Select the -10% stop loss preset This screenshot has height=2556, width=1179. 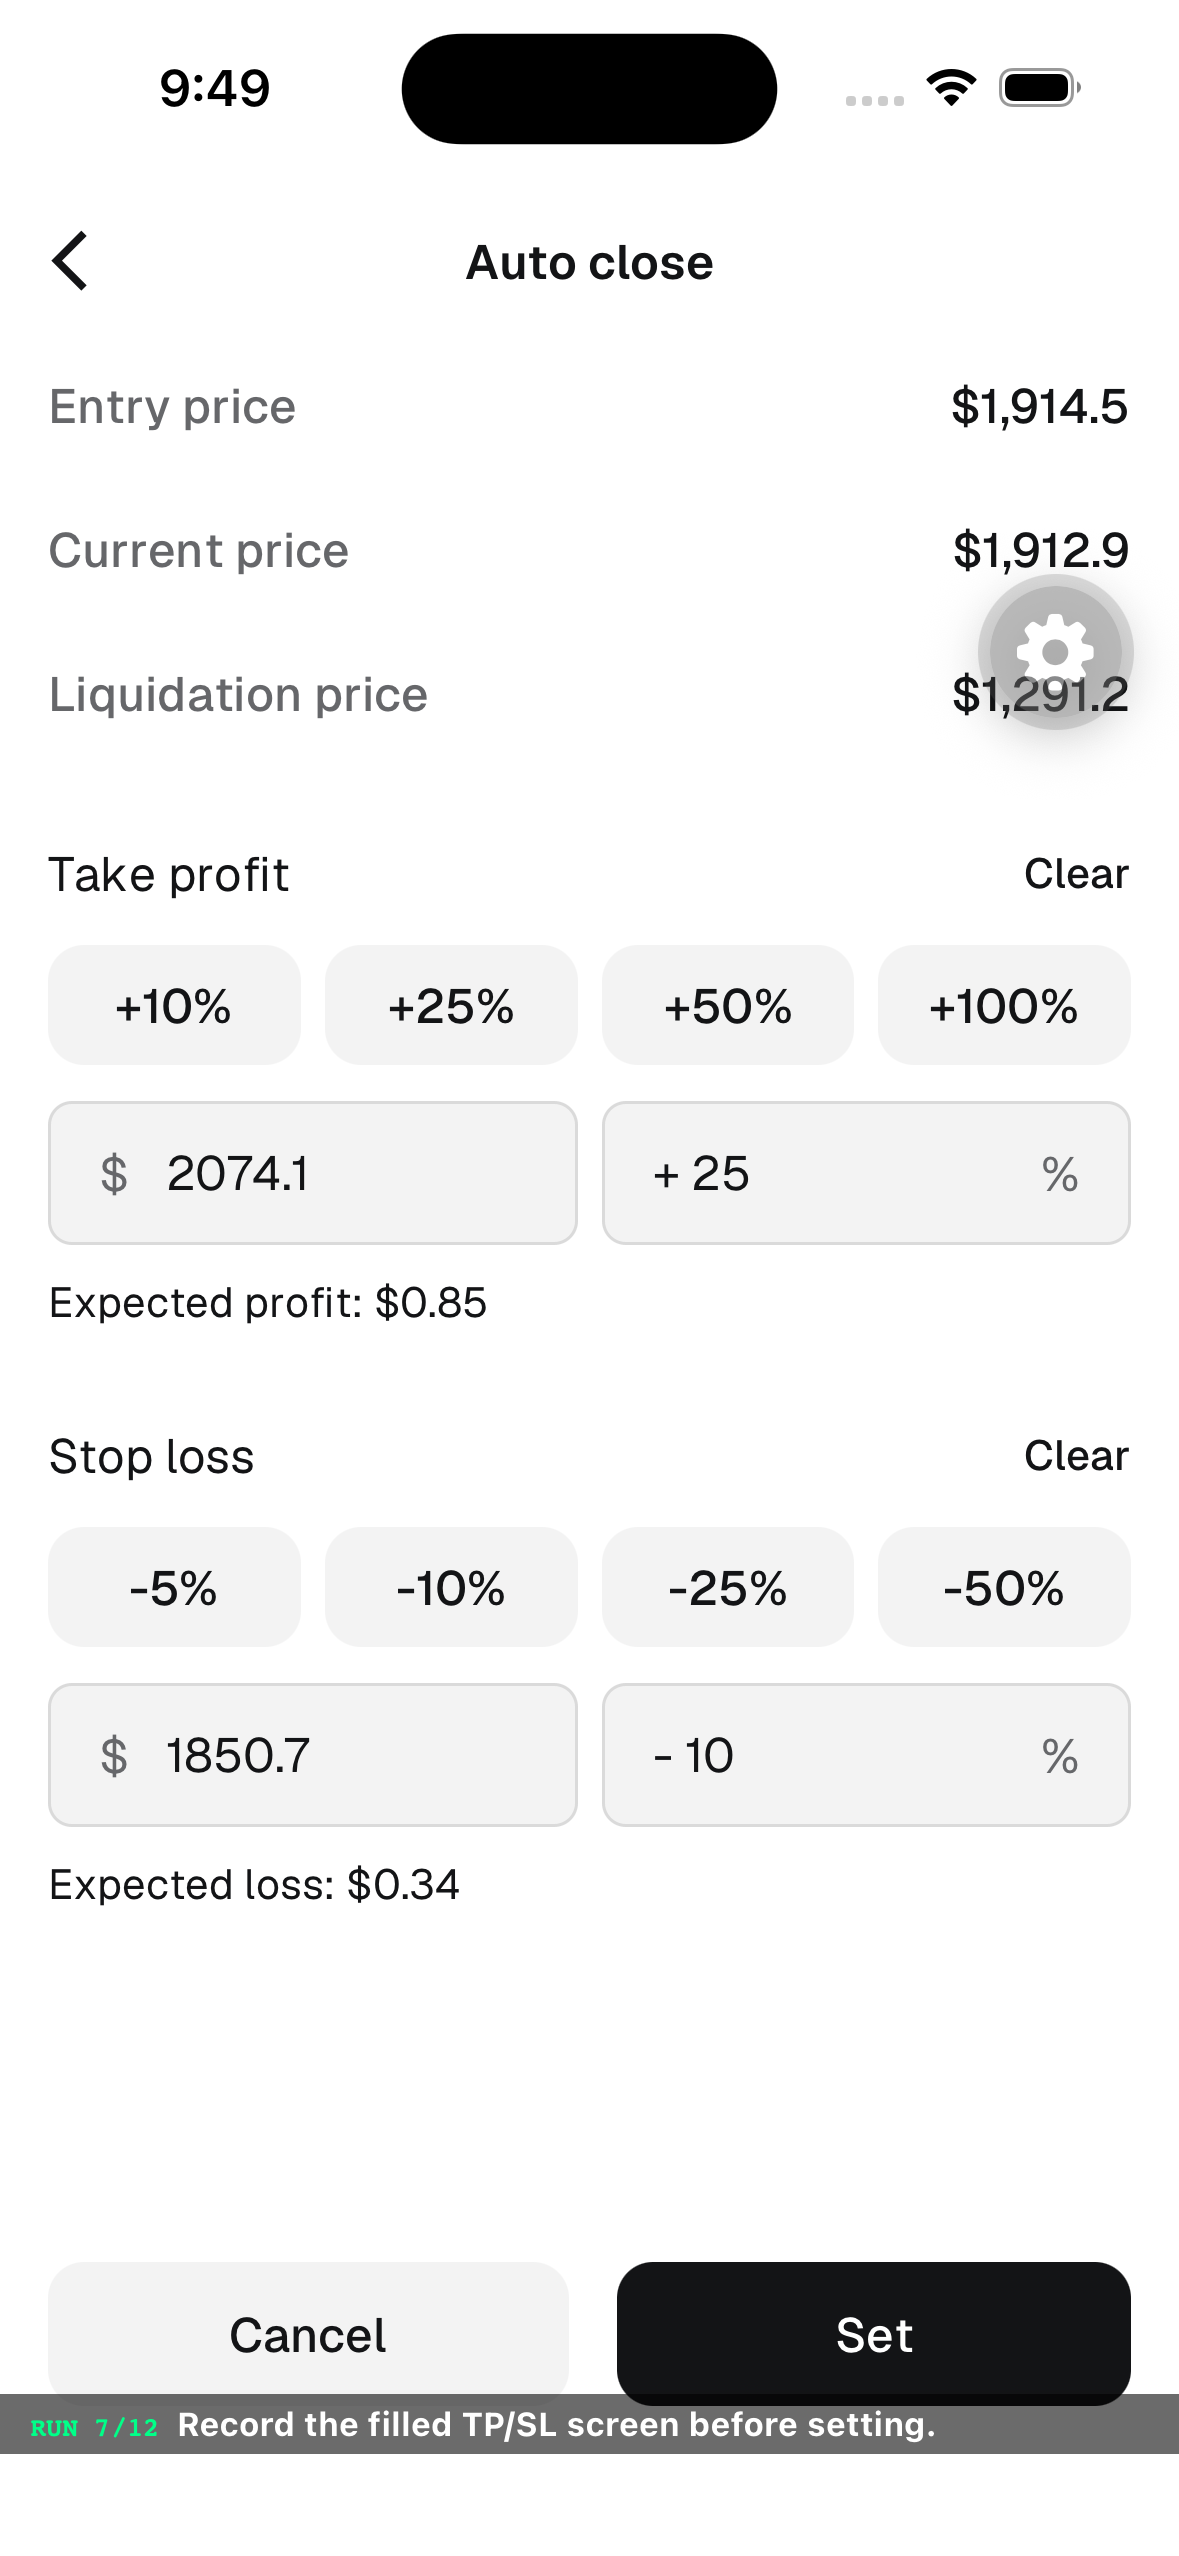(451, 1587)
